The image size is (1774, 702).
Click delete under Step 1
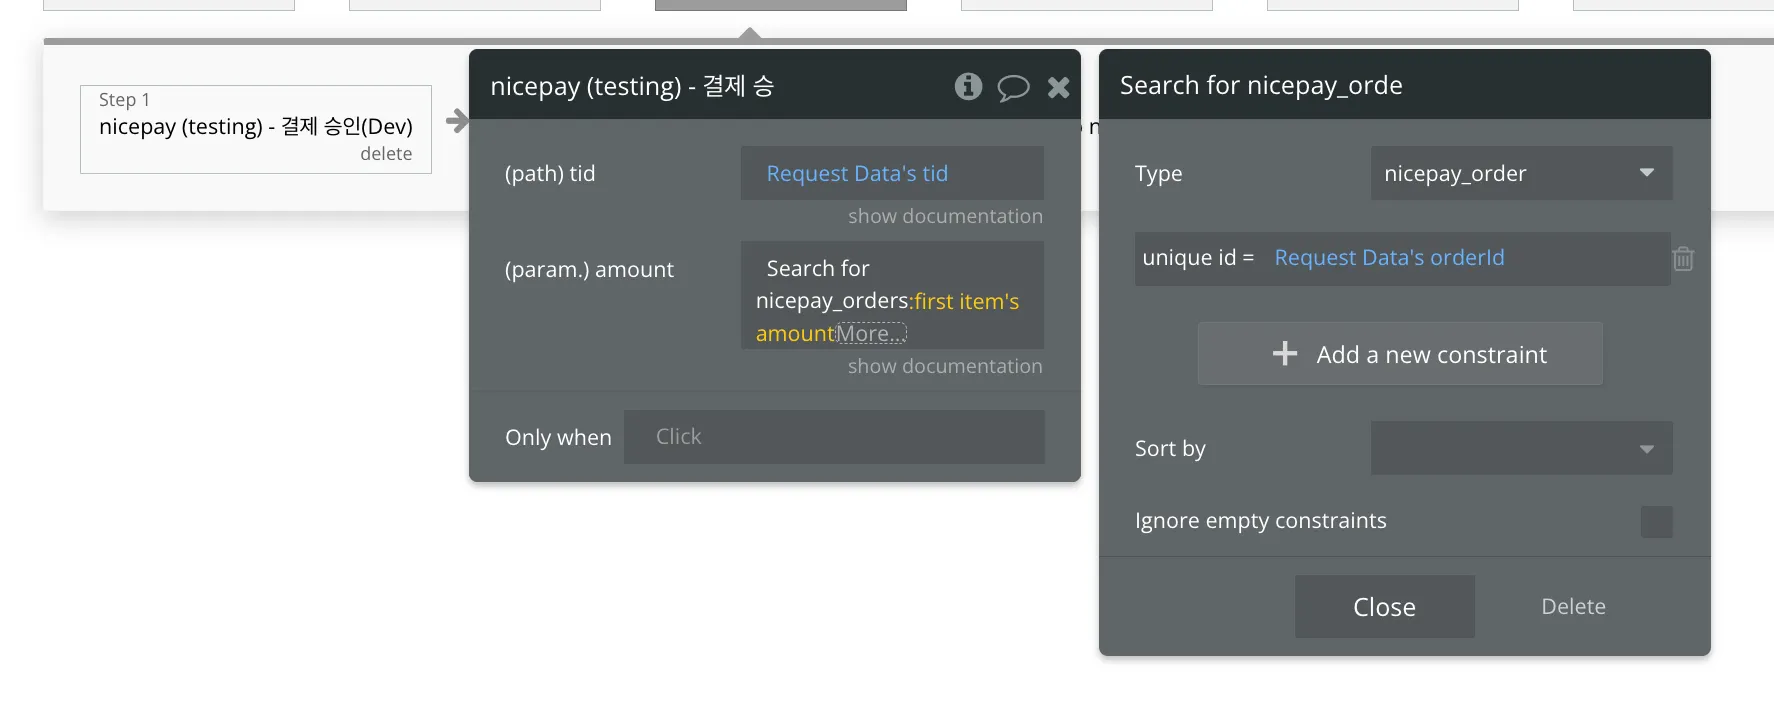tap(386, 154)
